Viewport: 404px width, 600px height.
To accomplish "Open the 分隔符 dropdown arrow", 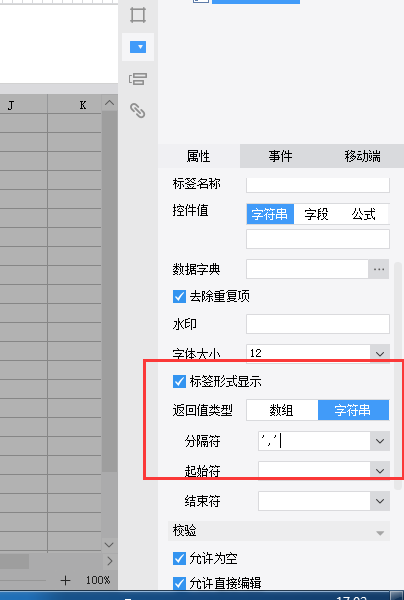I will click(x=380, y=441).
